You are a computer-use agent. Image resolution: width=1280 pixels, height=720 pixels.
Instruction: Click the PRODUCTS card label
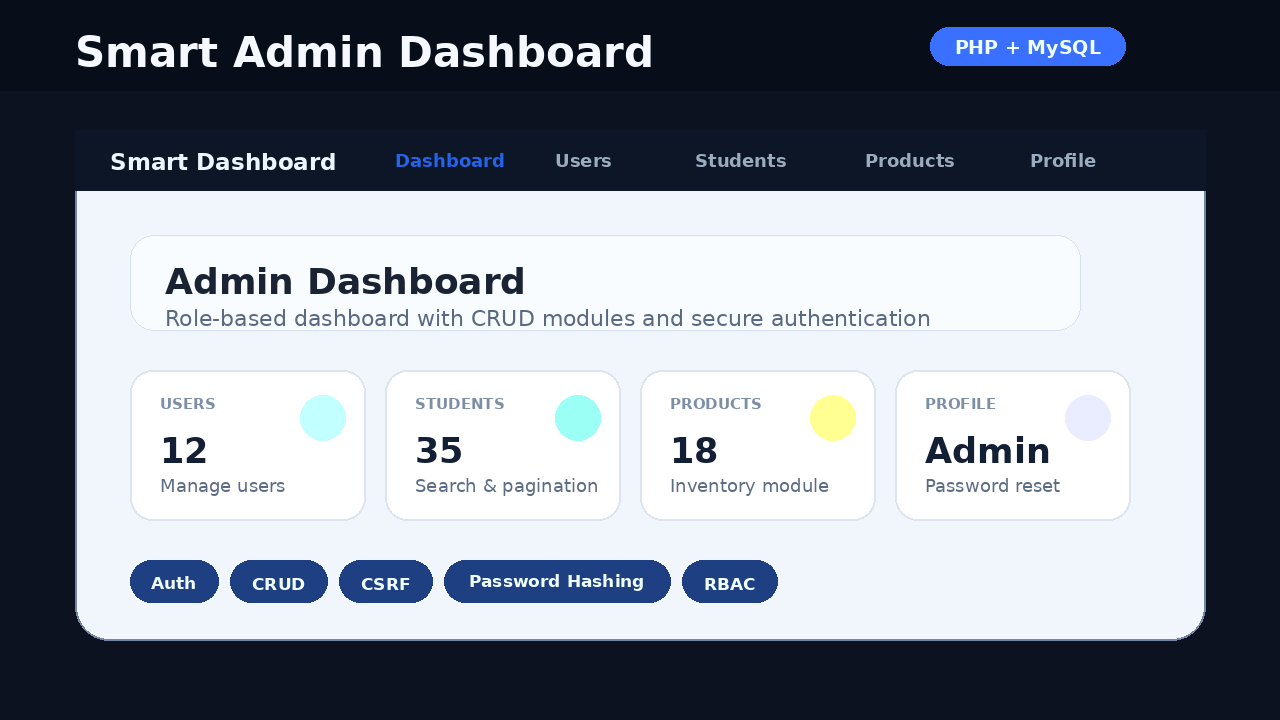pyautogui.click(x=716, y=404)
